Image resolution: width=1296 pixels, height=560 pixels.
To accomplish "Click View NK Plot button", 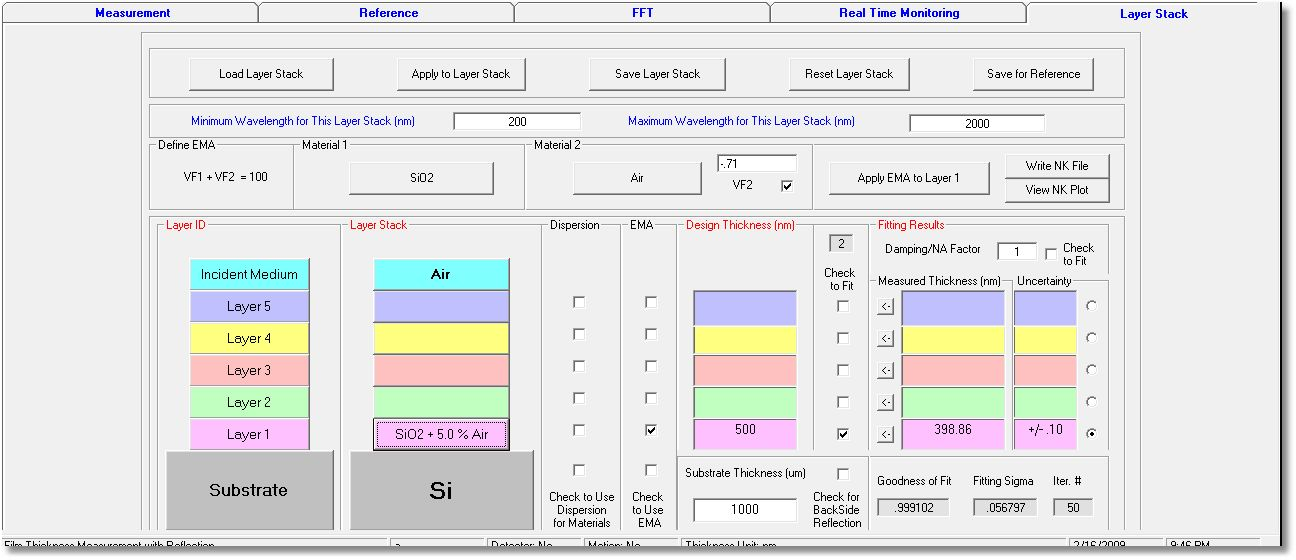I will pos(1057,190).
